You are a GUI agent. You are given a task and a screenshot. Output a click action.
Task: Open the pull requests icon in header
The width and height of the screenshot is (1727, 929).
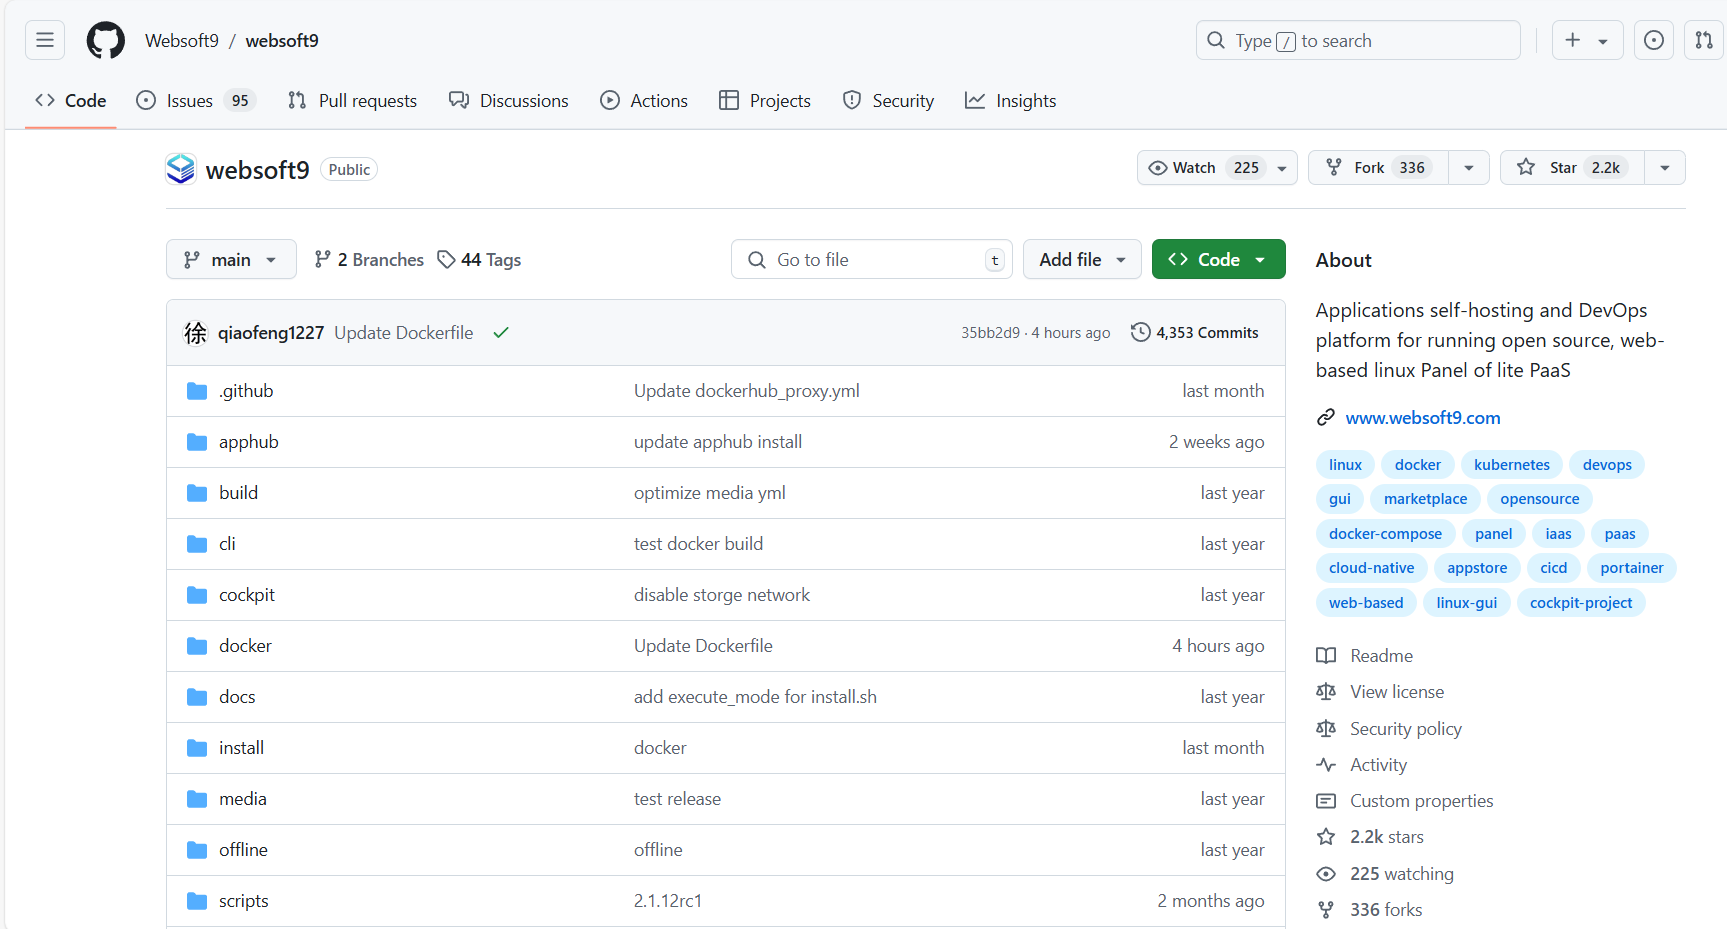coord(1704,40)
